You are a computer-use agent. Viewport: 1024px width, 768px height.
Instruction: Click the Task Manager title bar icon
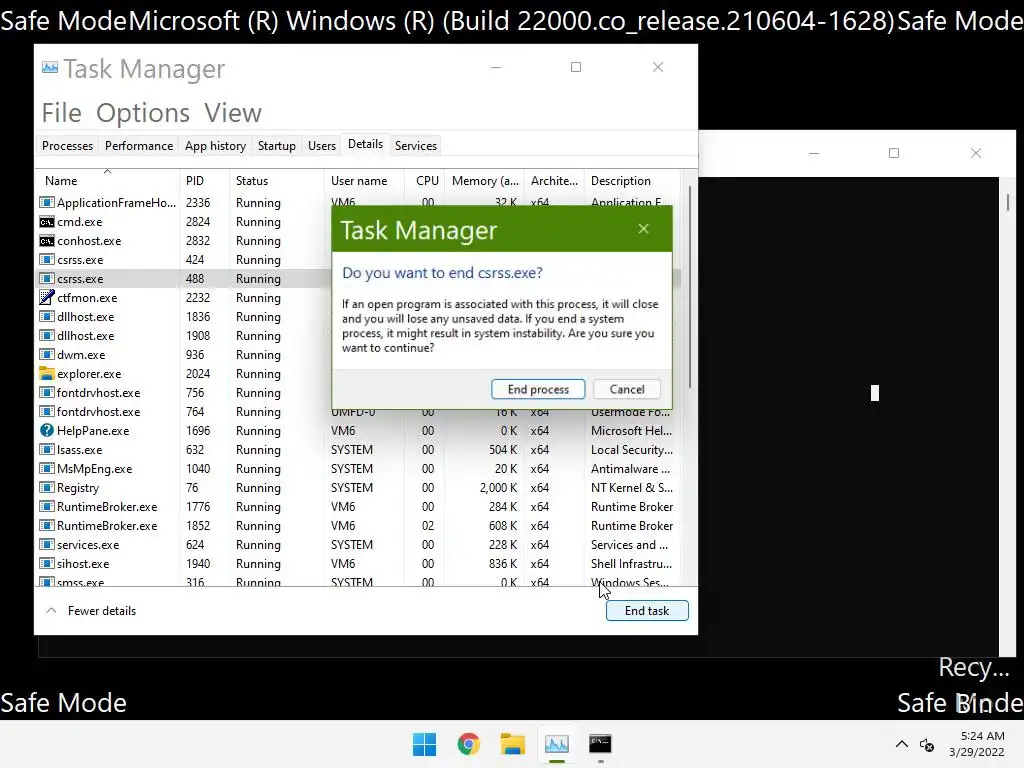pyautogui.click(x=50, y=68)
